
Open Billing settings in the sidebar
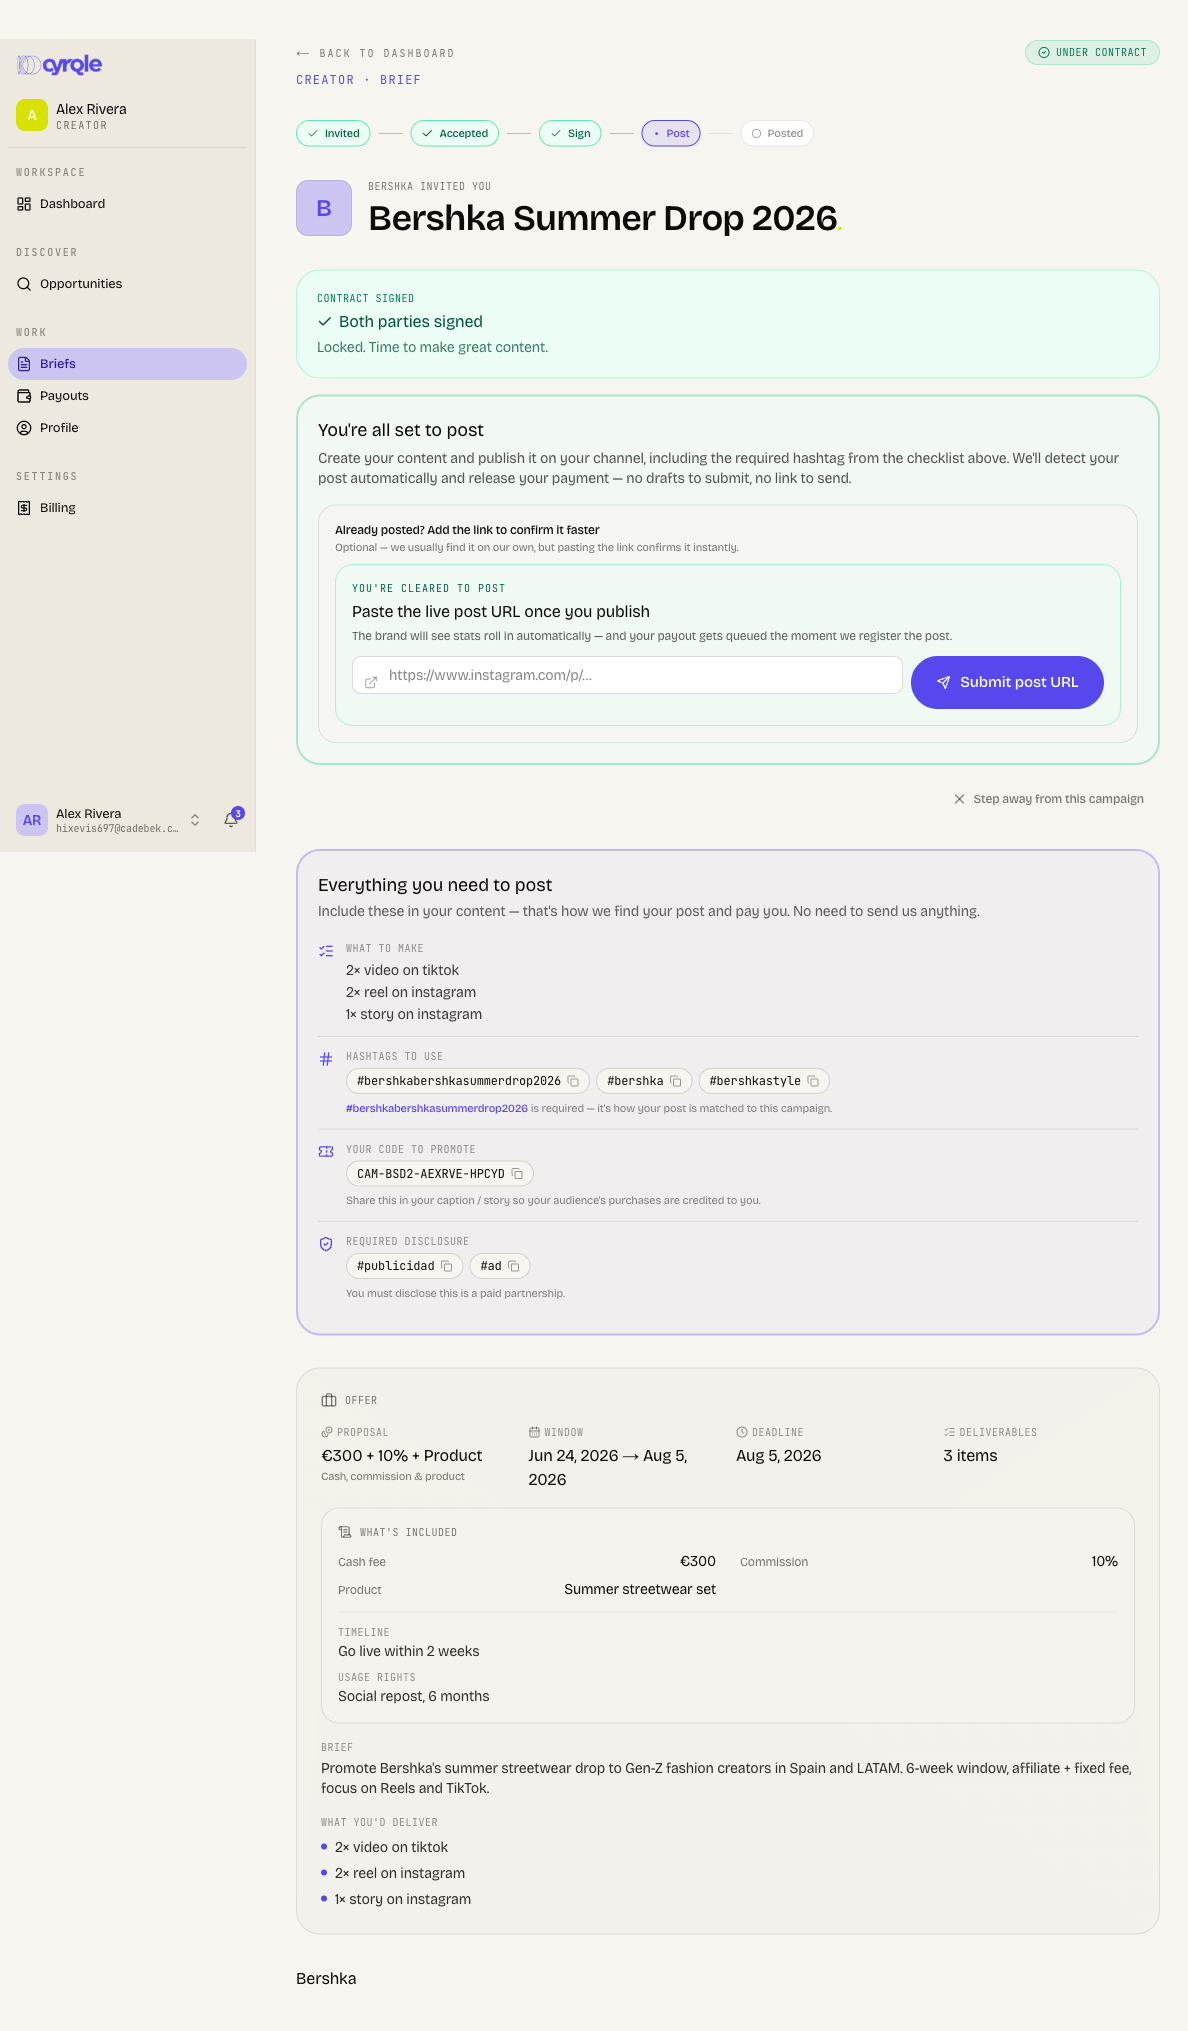click(x=127, y=508)
